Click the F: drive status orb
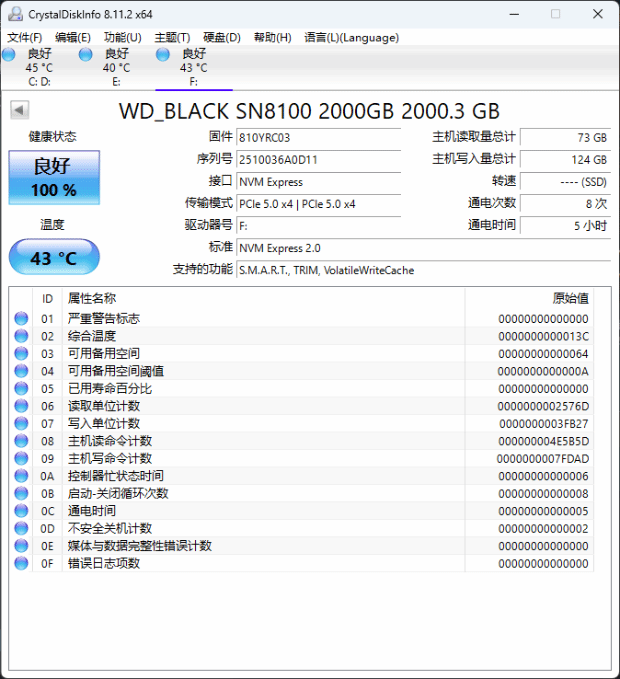 163,54
